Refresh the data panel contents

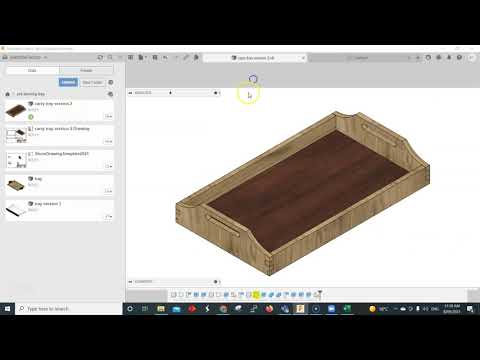100,58
